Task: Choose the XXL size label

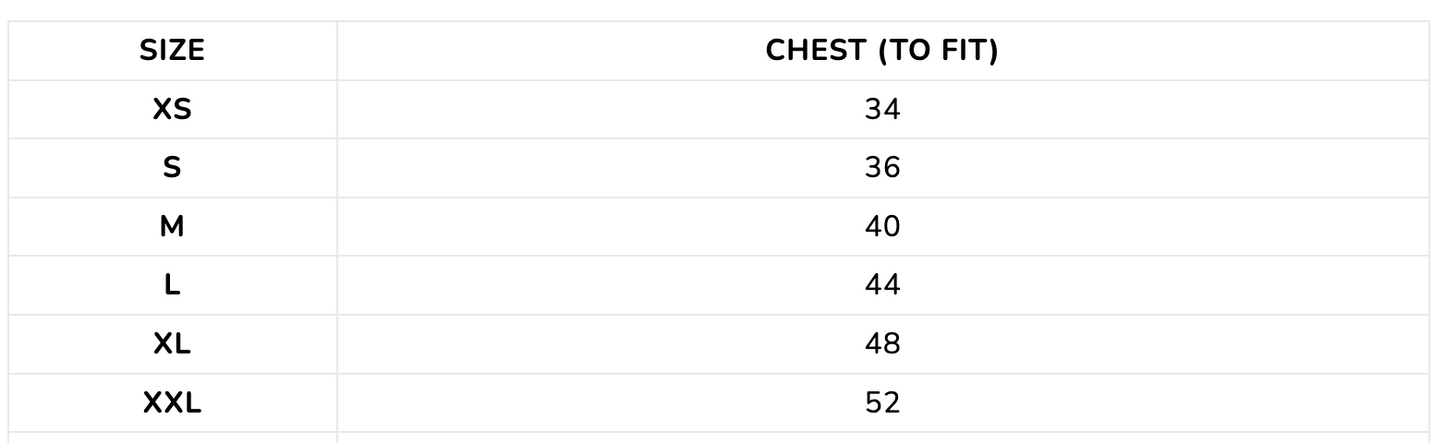Action: [172, 403]
